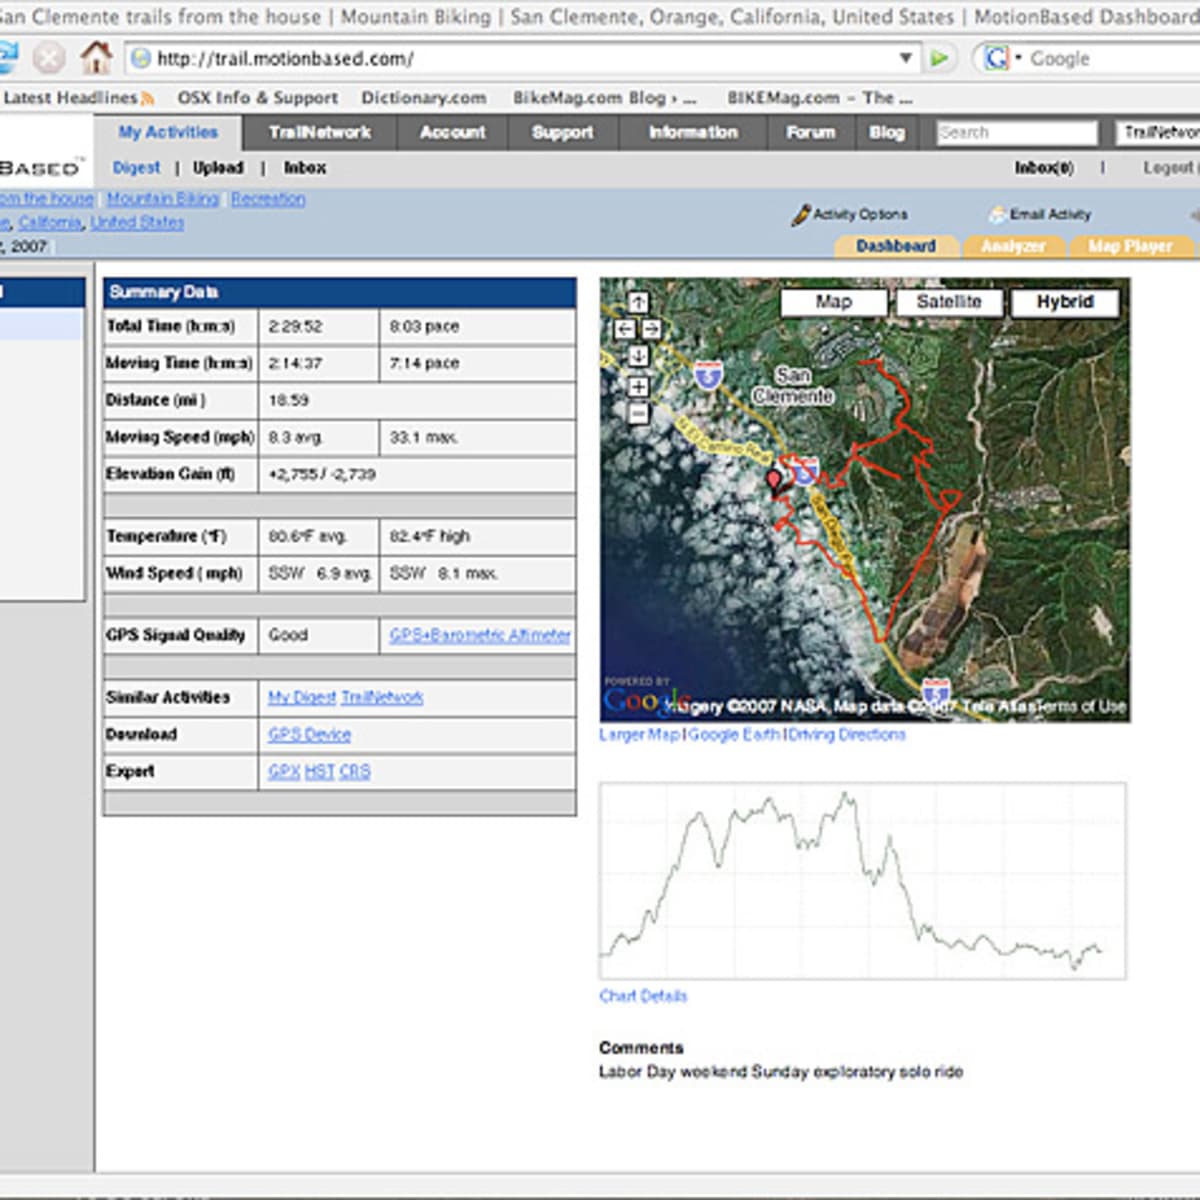The image size is (1200, 1200).
Task: Click the Mountain Biking breadcrumb link
Action: pyautogui.click(x=163, y=199)
